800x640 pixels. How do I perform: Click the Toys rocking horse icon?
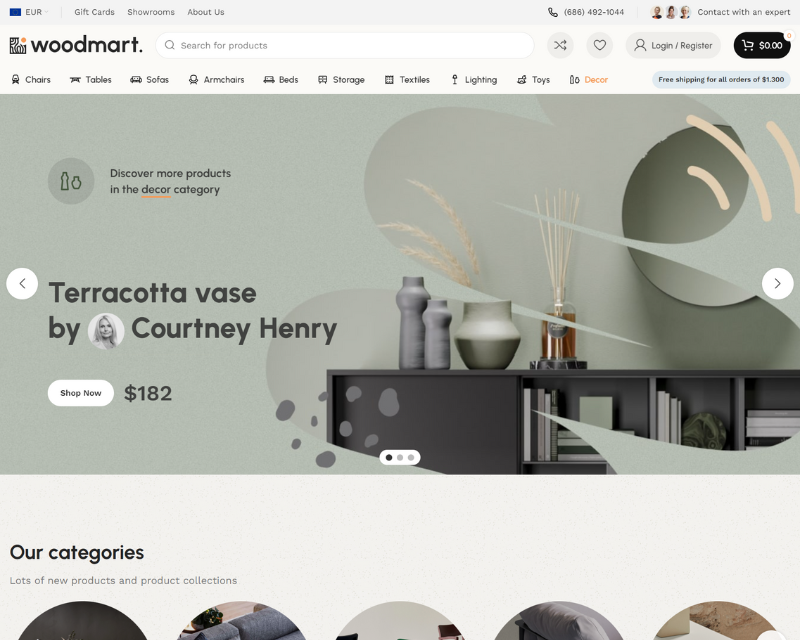coord(521,80)
